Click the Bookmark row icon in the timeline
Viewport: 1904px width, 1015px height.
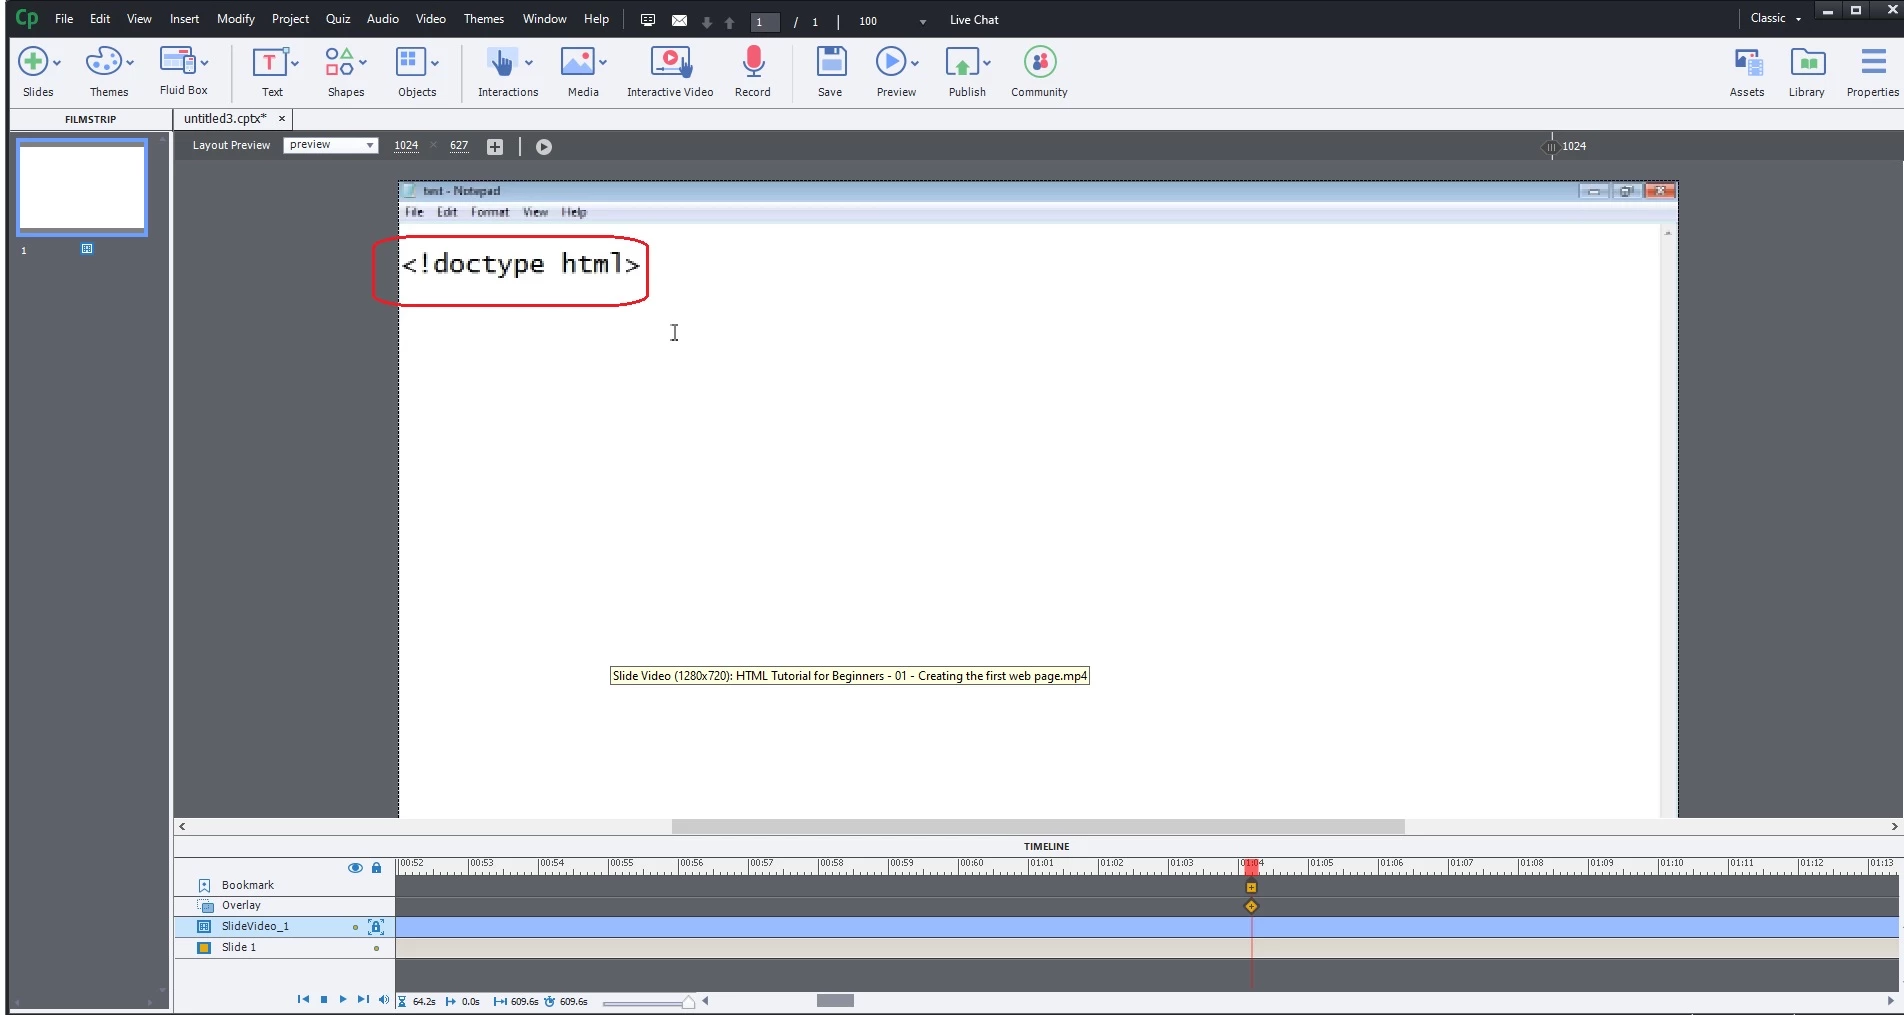click(x=204, y=885)
